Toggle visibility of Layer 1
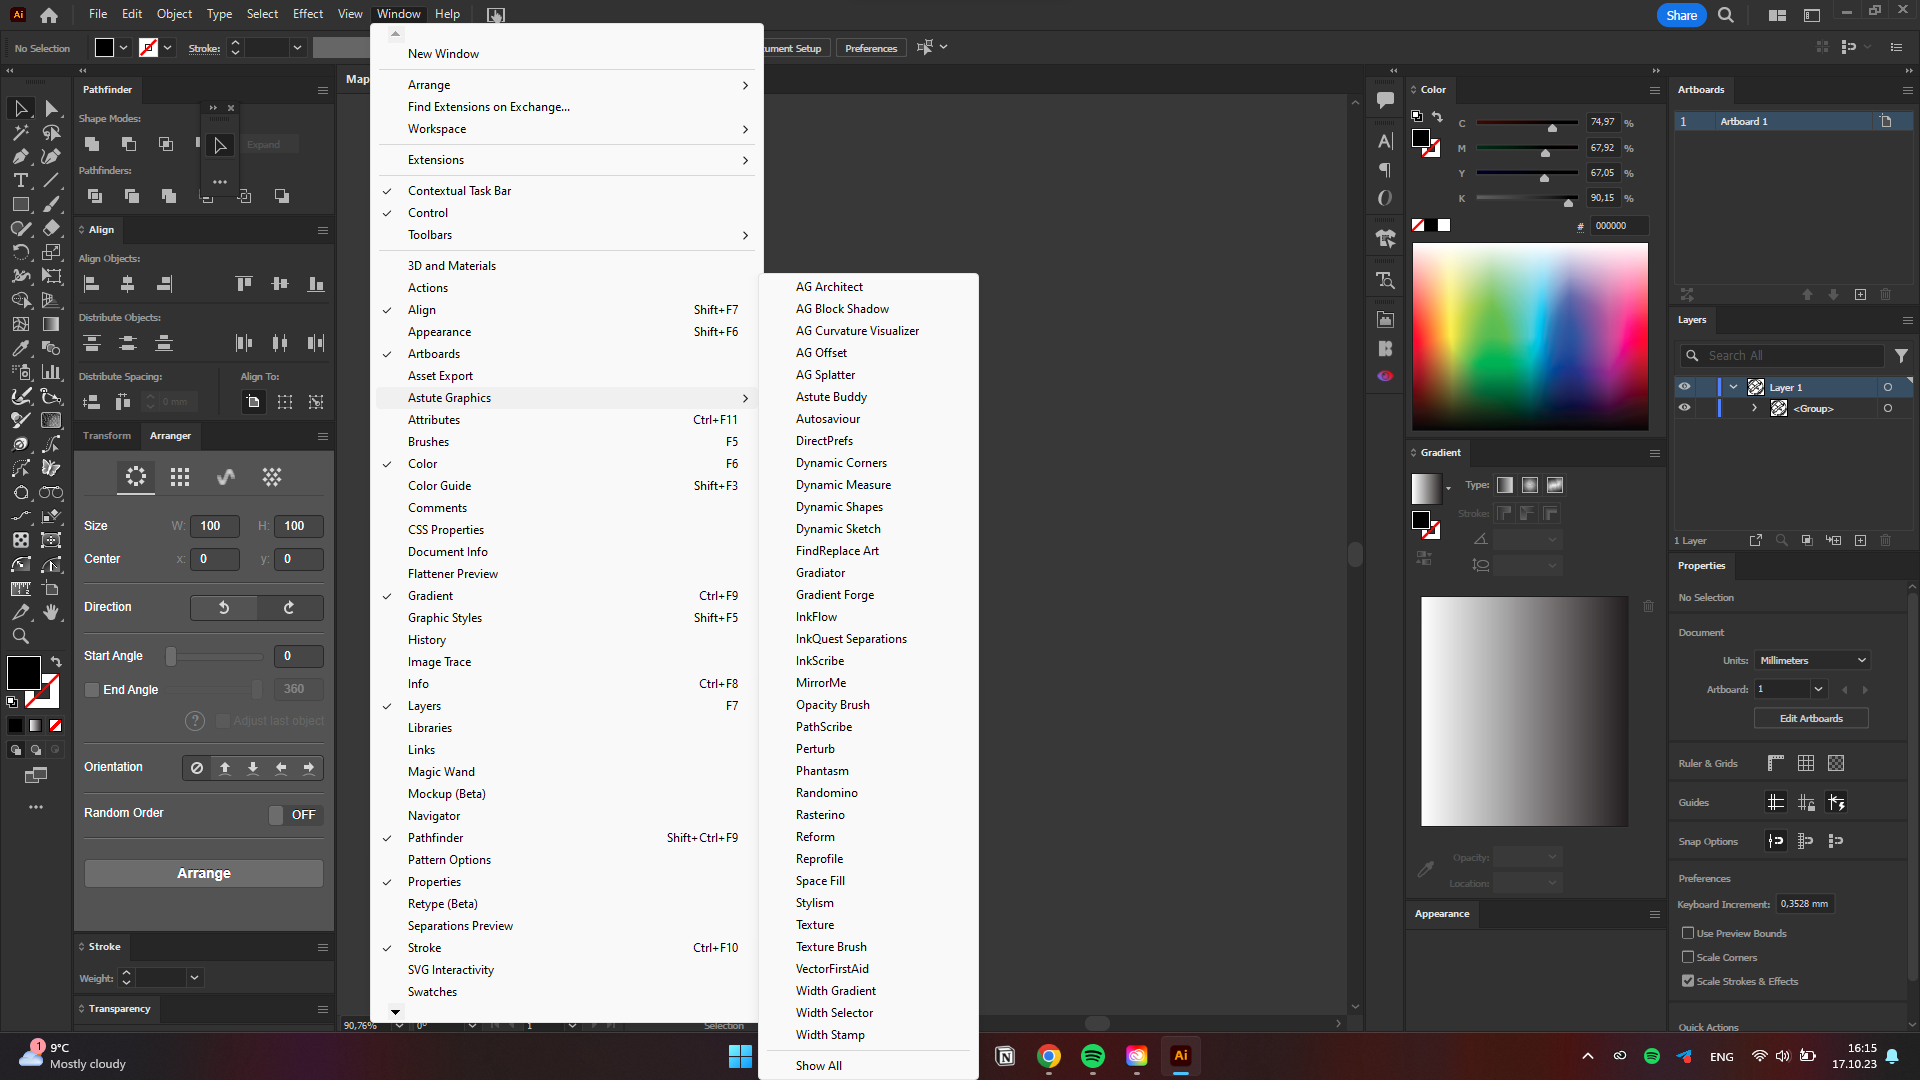 pyautogui.click(x=1684, y=387)
